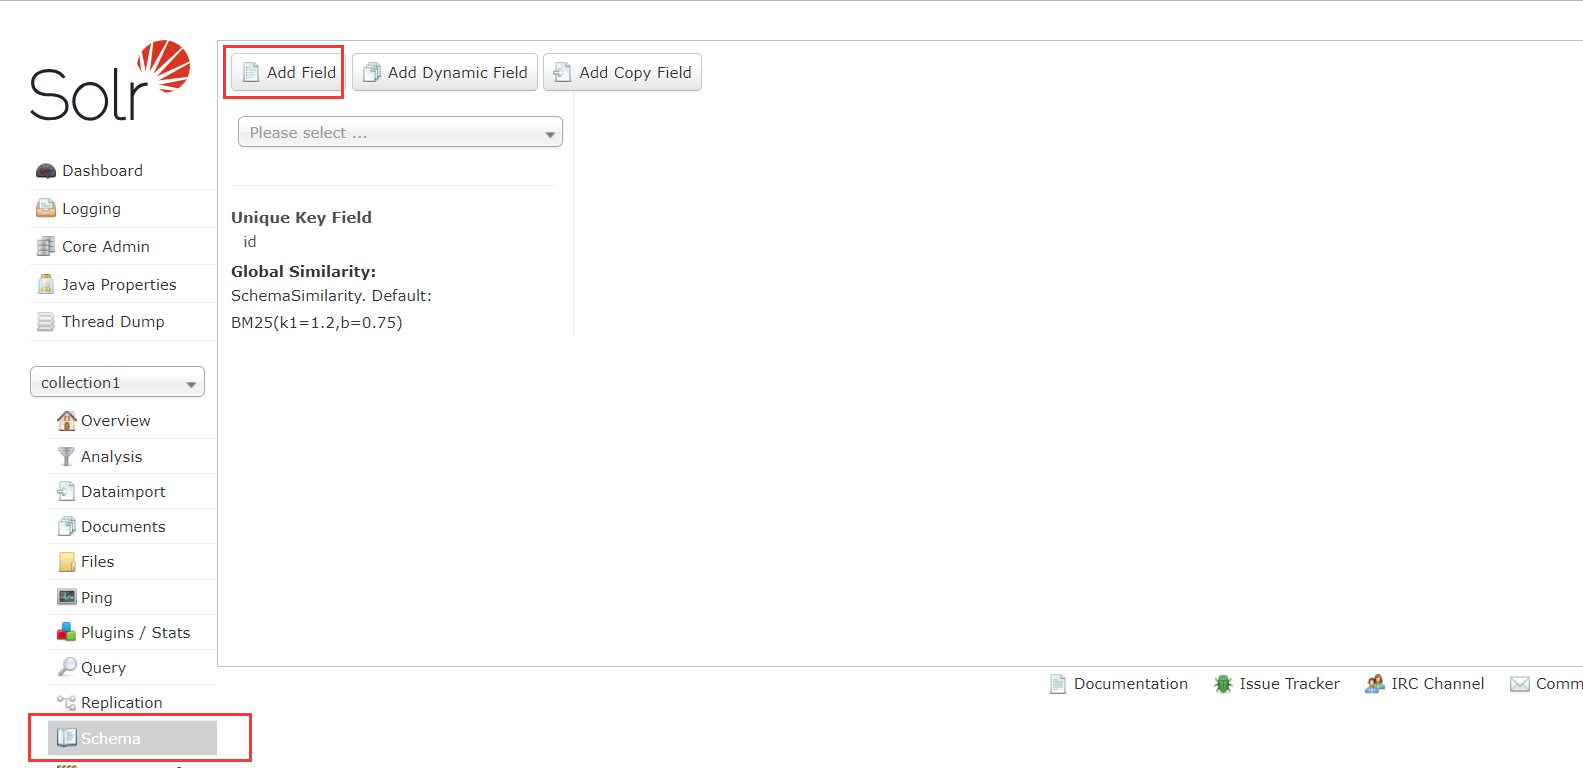Click the arrow on the collection1 selector
Viewport: 1583px width, 768px height.
[191, 384]
